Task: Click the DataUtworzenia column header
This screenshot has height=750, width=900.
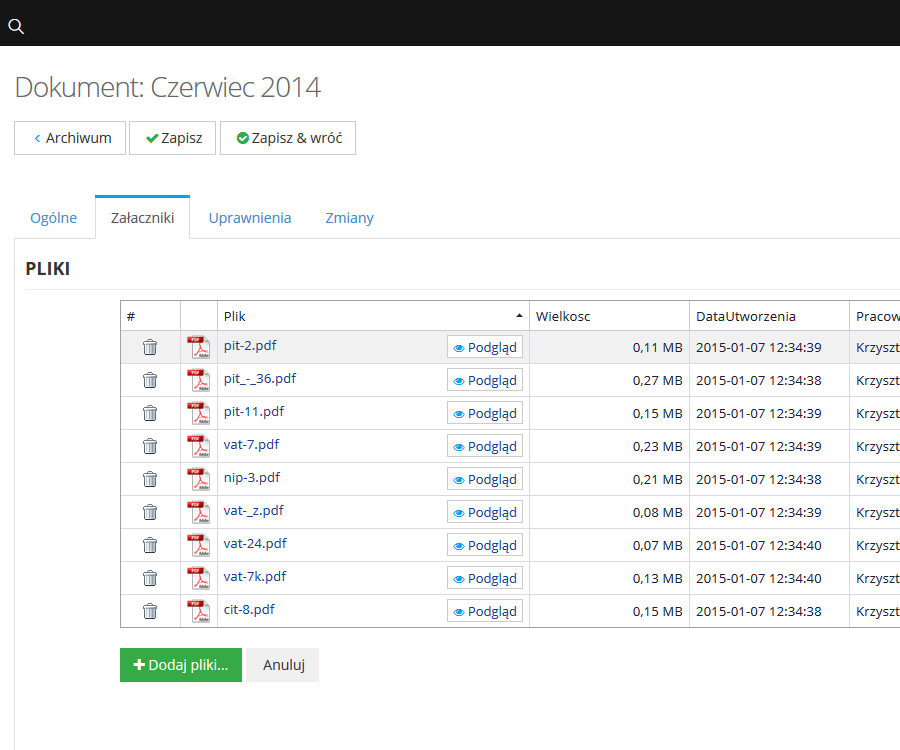Action: 769,316
